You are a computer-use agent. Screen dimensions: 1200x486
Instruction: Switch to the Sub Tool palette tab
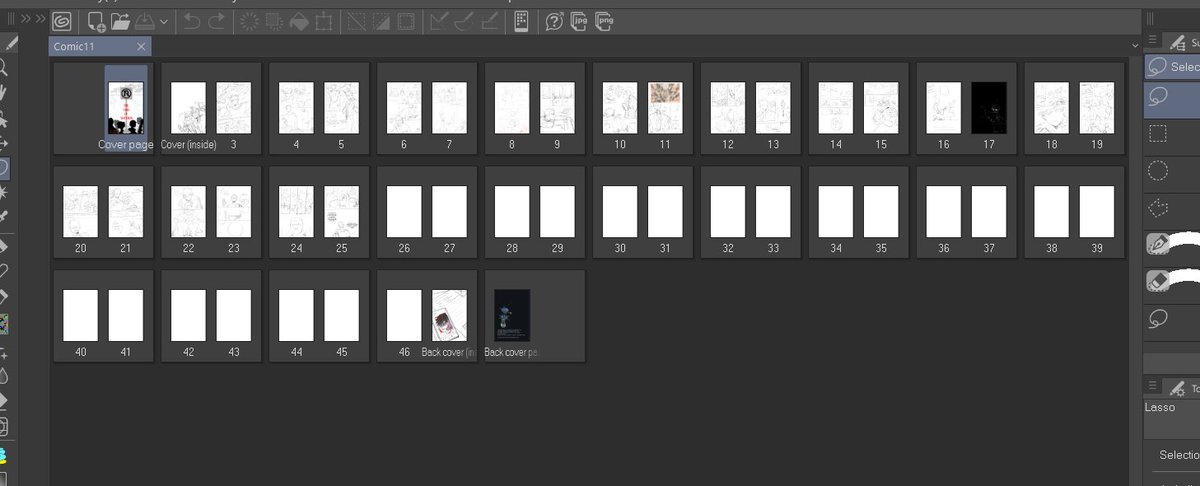click(1182, 41)
